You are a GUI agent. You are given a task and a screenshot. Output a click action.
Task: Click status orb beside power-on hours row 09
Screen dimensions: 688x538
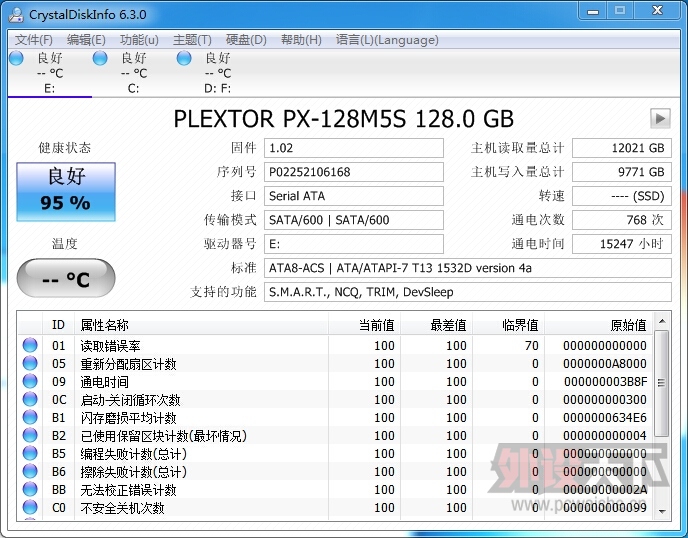point(30,382)
